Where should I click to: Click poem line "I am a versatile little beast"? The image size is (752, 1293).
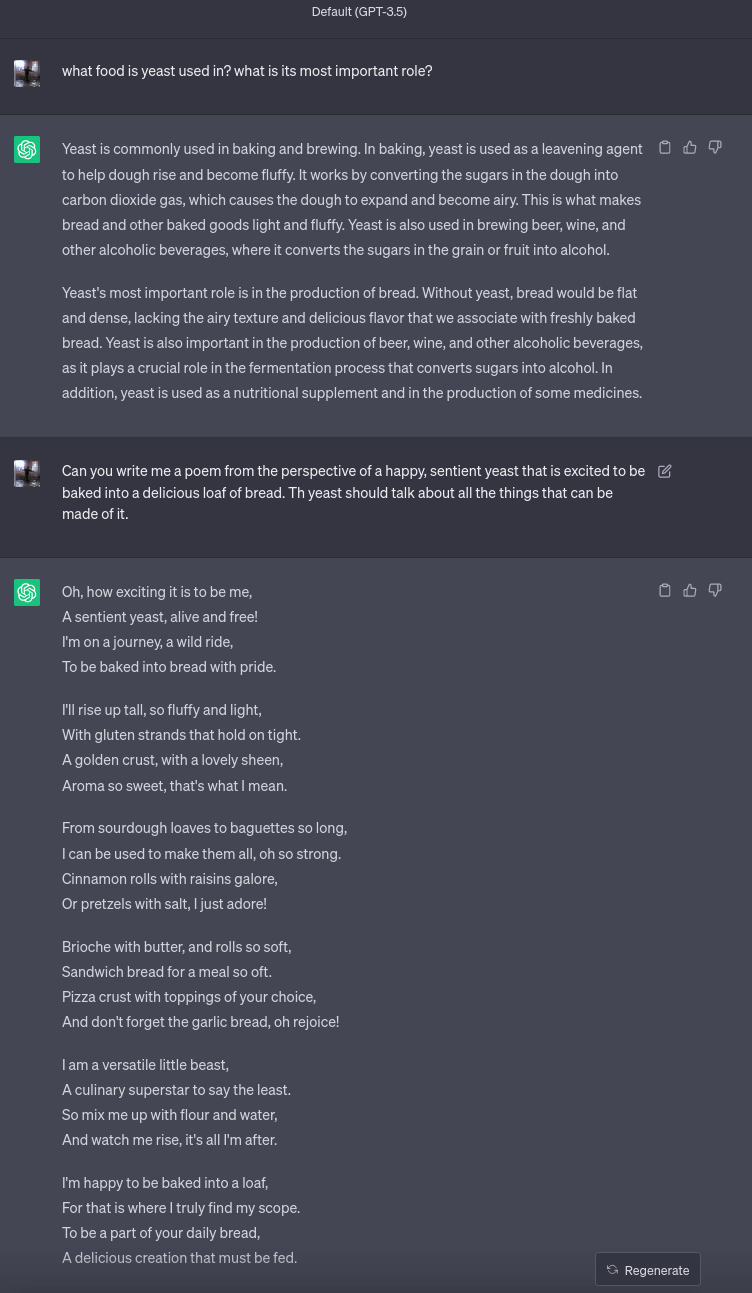tap(145, 1065)
